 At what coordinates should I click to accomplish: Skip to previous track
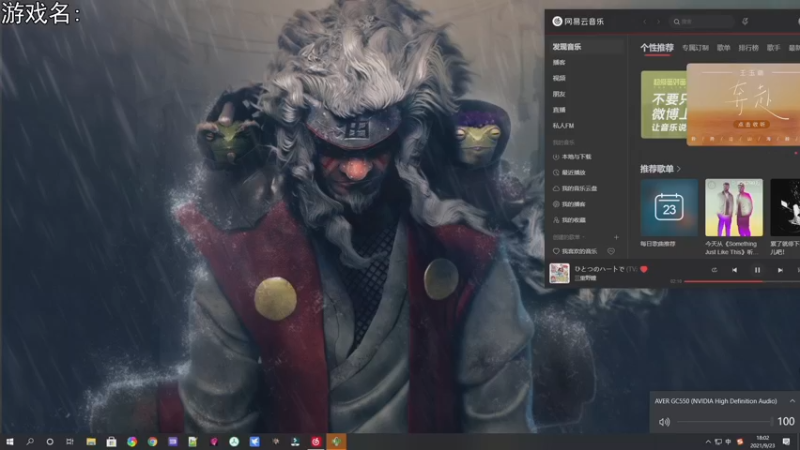point(734,270)
